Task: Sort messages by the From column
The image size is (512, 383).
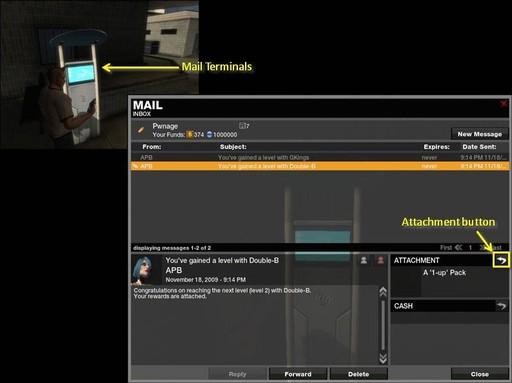Action: pos(152,147)
